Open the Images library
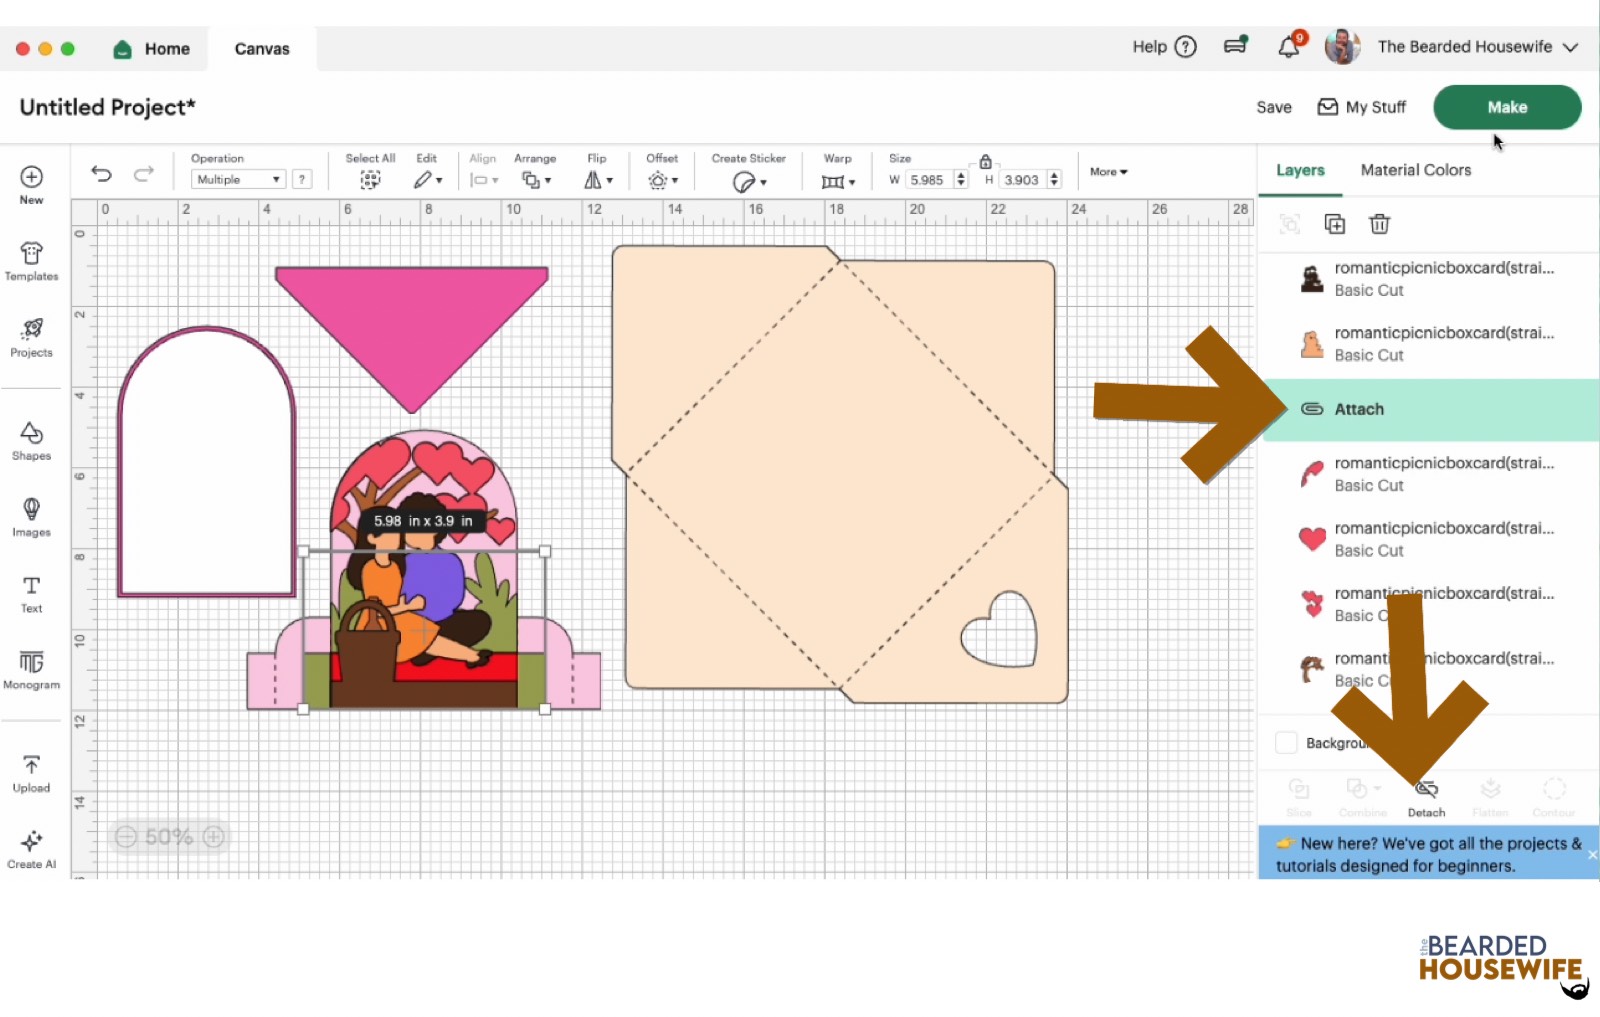 click(x=31, y=516)
